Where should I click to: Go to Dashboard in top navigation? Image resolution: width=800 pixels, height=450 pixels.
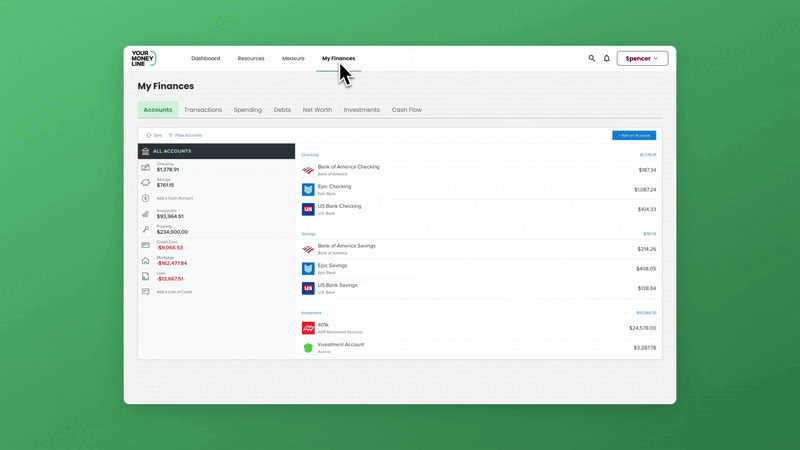(206, 58)
